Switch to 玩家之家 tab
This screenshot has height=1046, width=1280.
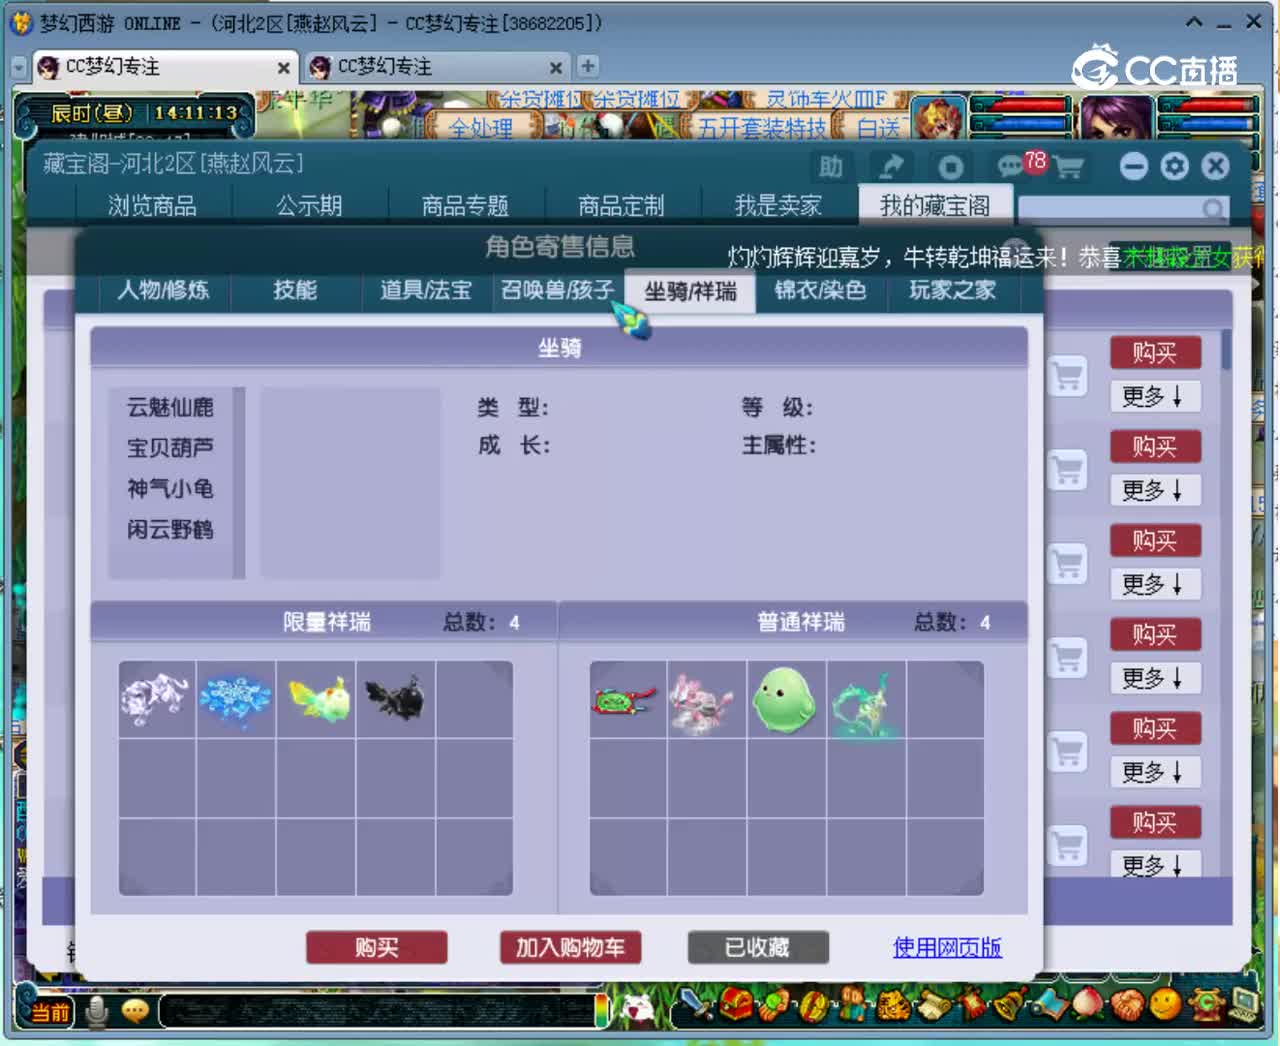tap(952, 290)
